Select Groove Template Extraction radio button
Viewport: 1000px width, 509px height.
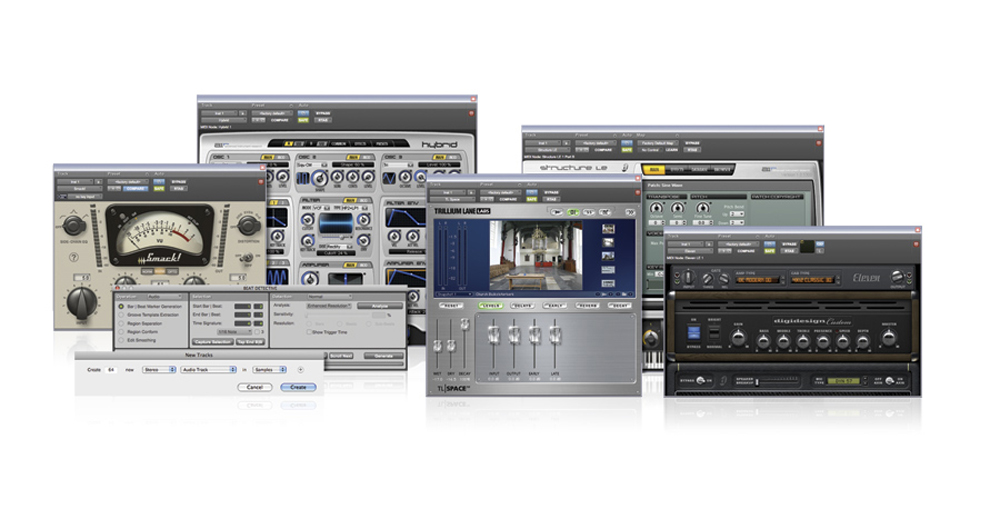click(121, 315)
